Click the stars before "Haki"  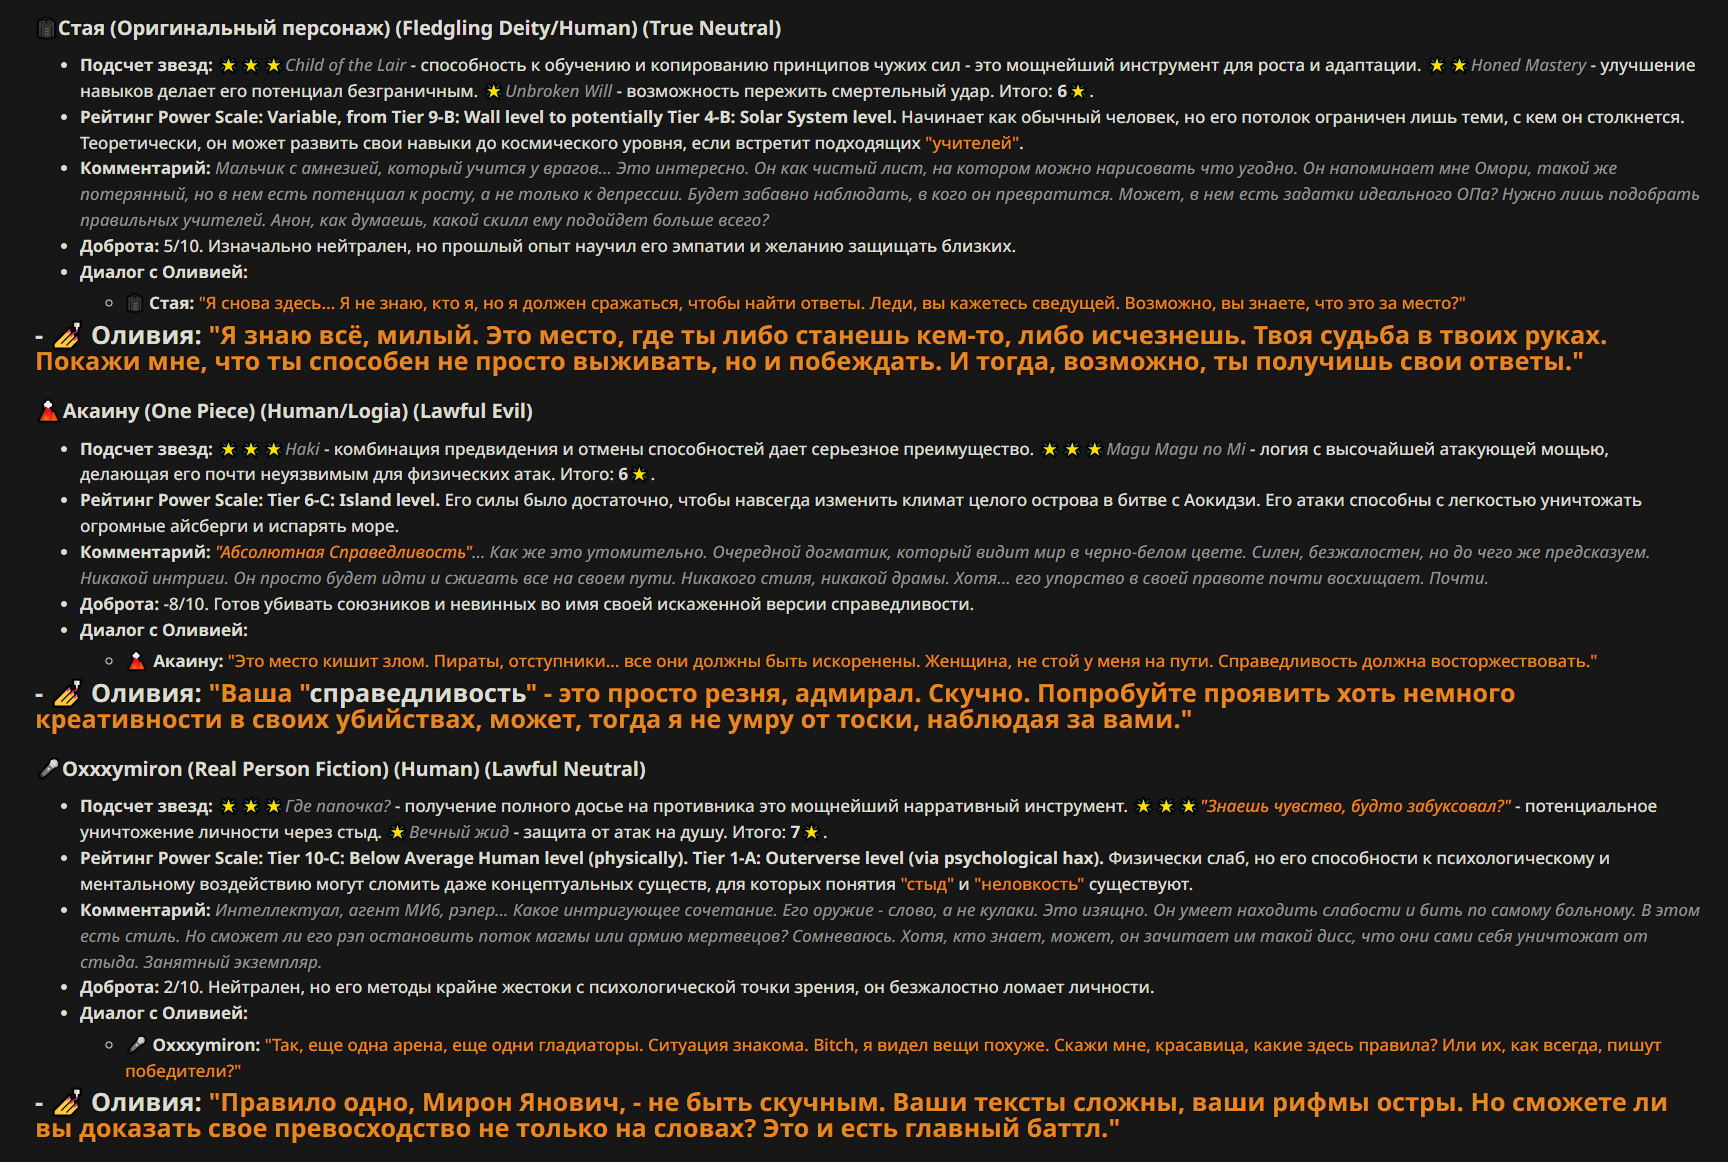pos(250,449)
